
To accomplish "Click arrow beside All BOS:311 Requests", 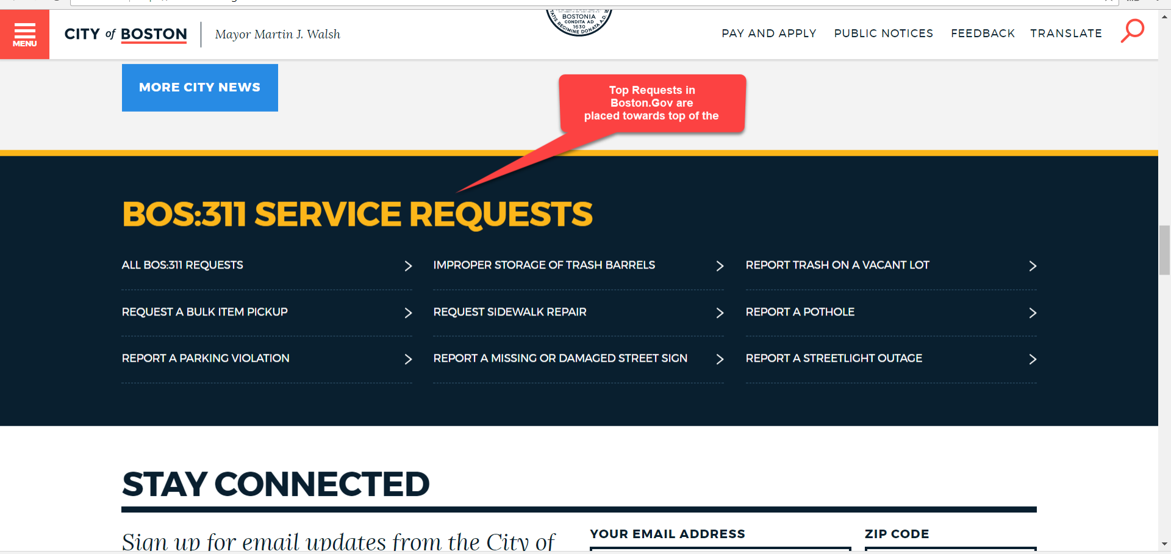I will coord(408,266).
